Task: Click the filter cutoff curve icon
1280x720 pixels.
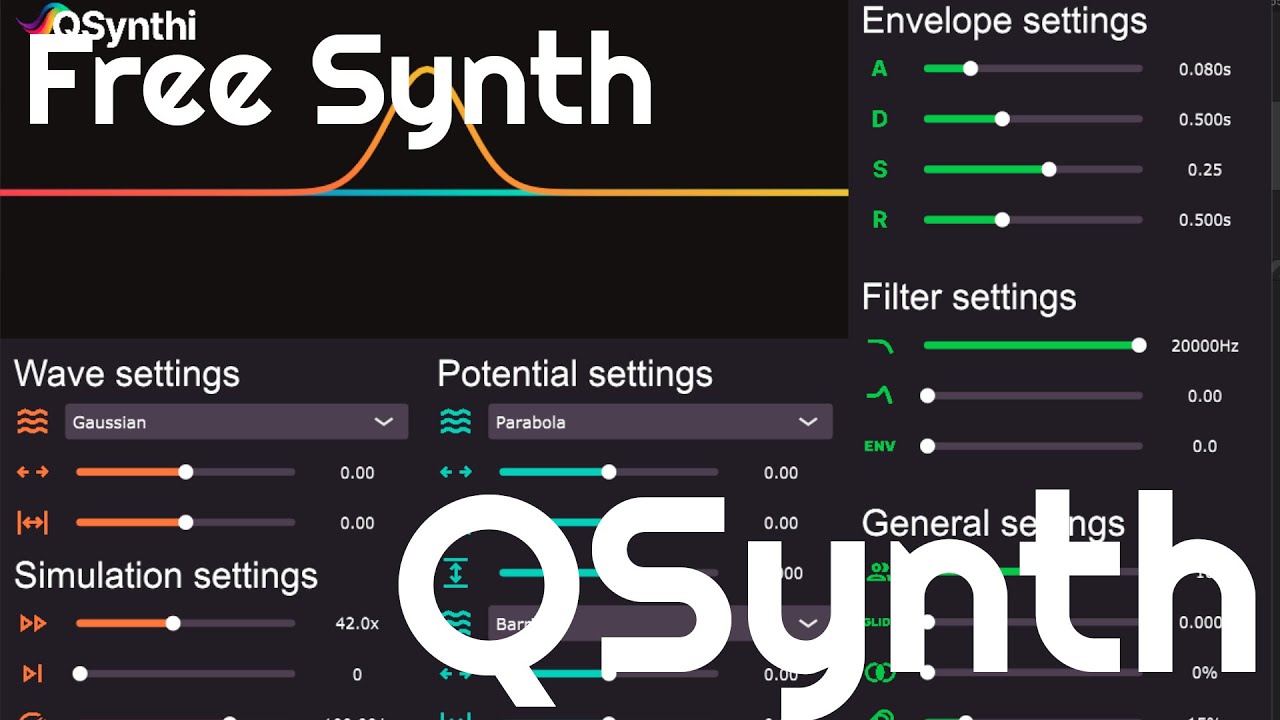Action: (880, 346)
